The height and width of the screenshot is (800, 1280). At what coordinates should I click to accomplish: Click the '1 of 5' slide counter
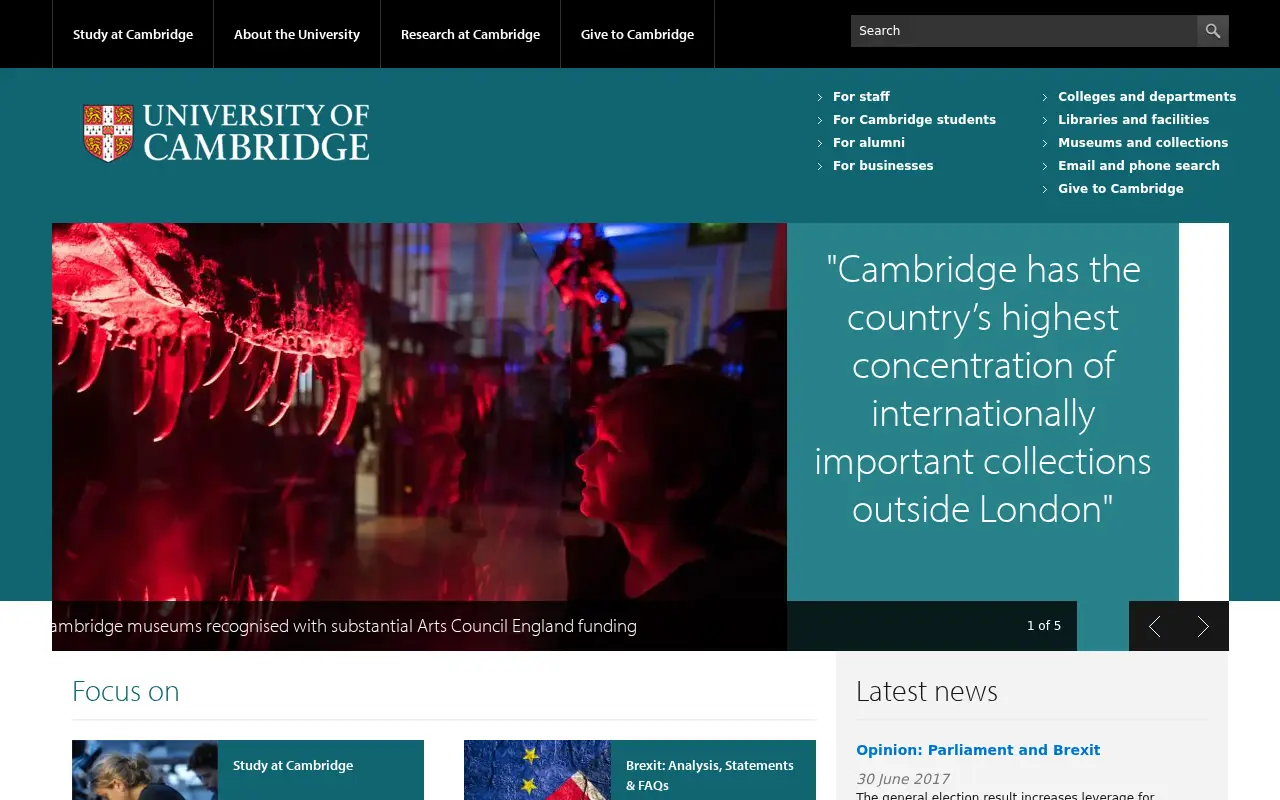tap(1044, 626)
